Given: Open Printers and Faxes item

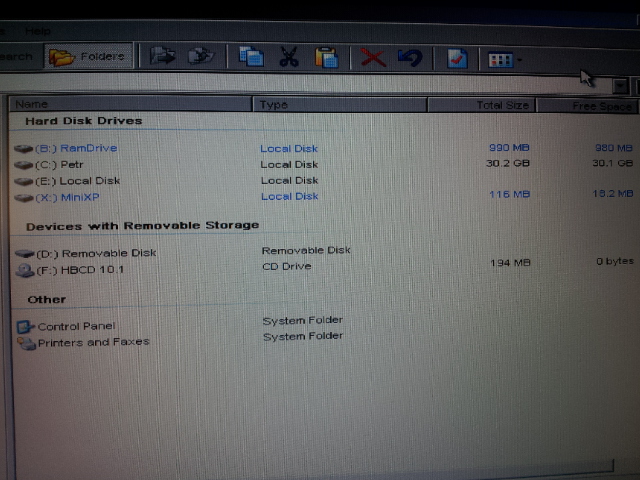Looking at the screenshot, I should tap(94, 342).
